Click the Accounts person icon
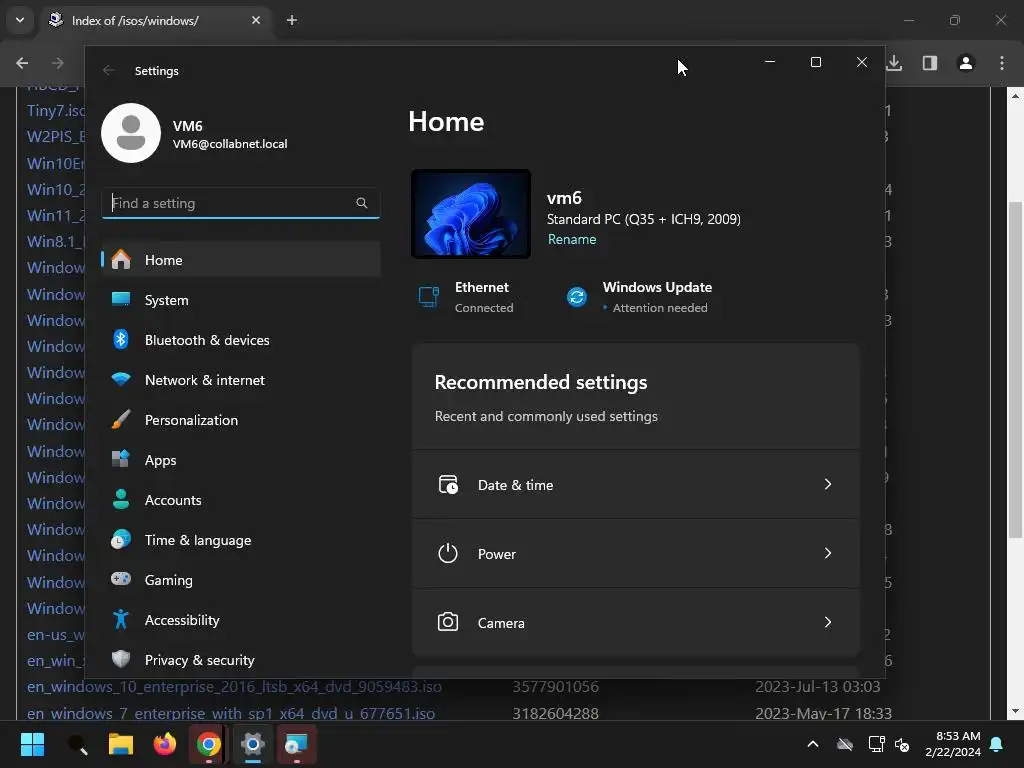The image size is (1024, 768). pyautogui.click(x=121, y=500)
